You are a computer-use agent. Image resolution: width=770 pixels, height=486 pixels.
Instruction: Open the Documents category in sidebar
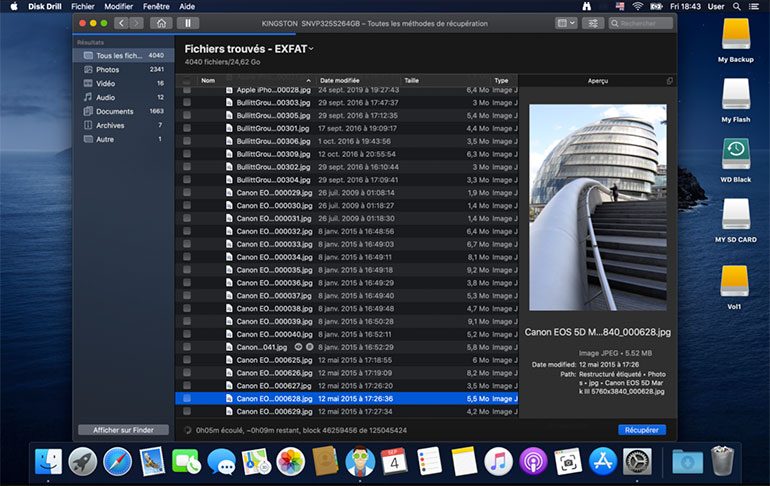tap(115, 111)
